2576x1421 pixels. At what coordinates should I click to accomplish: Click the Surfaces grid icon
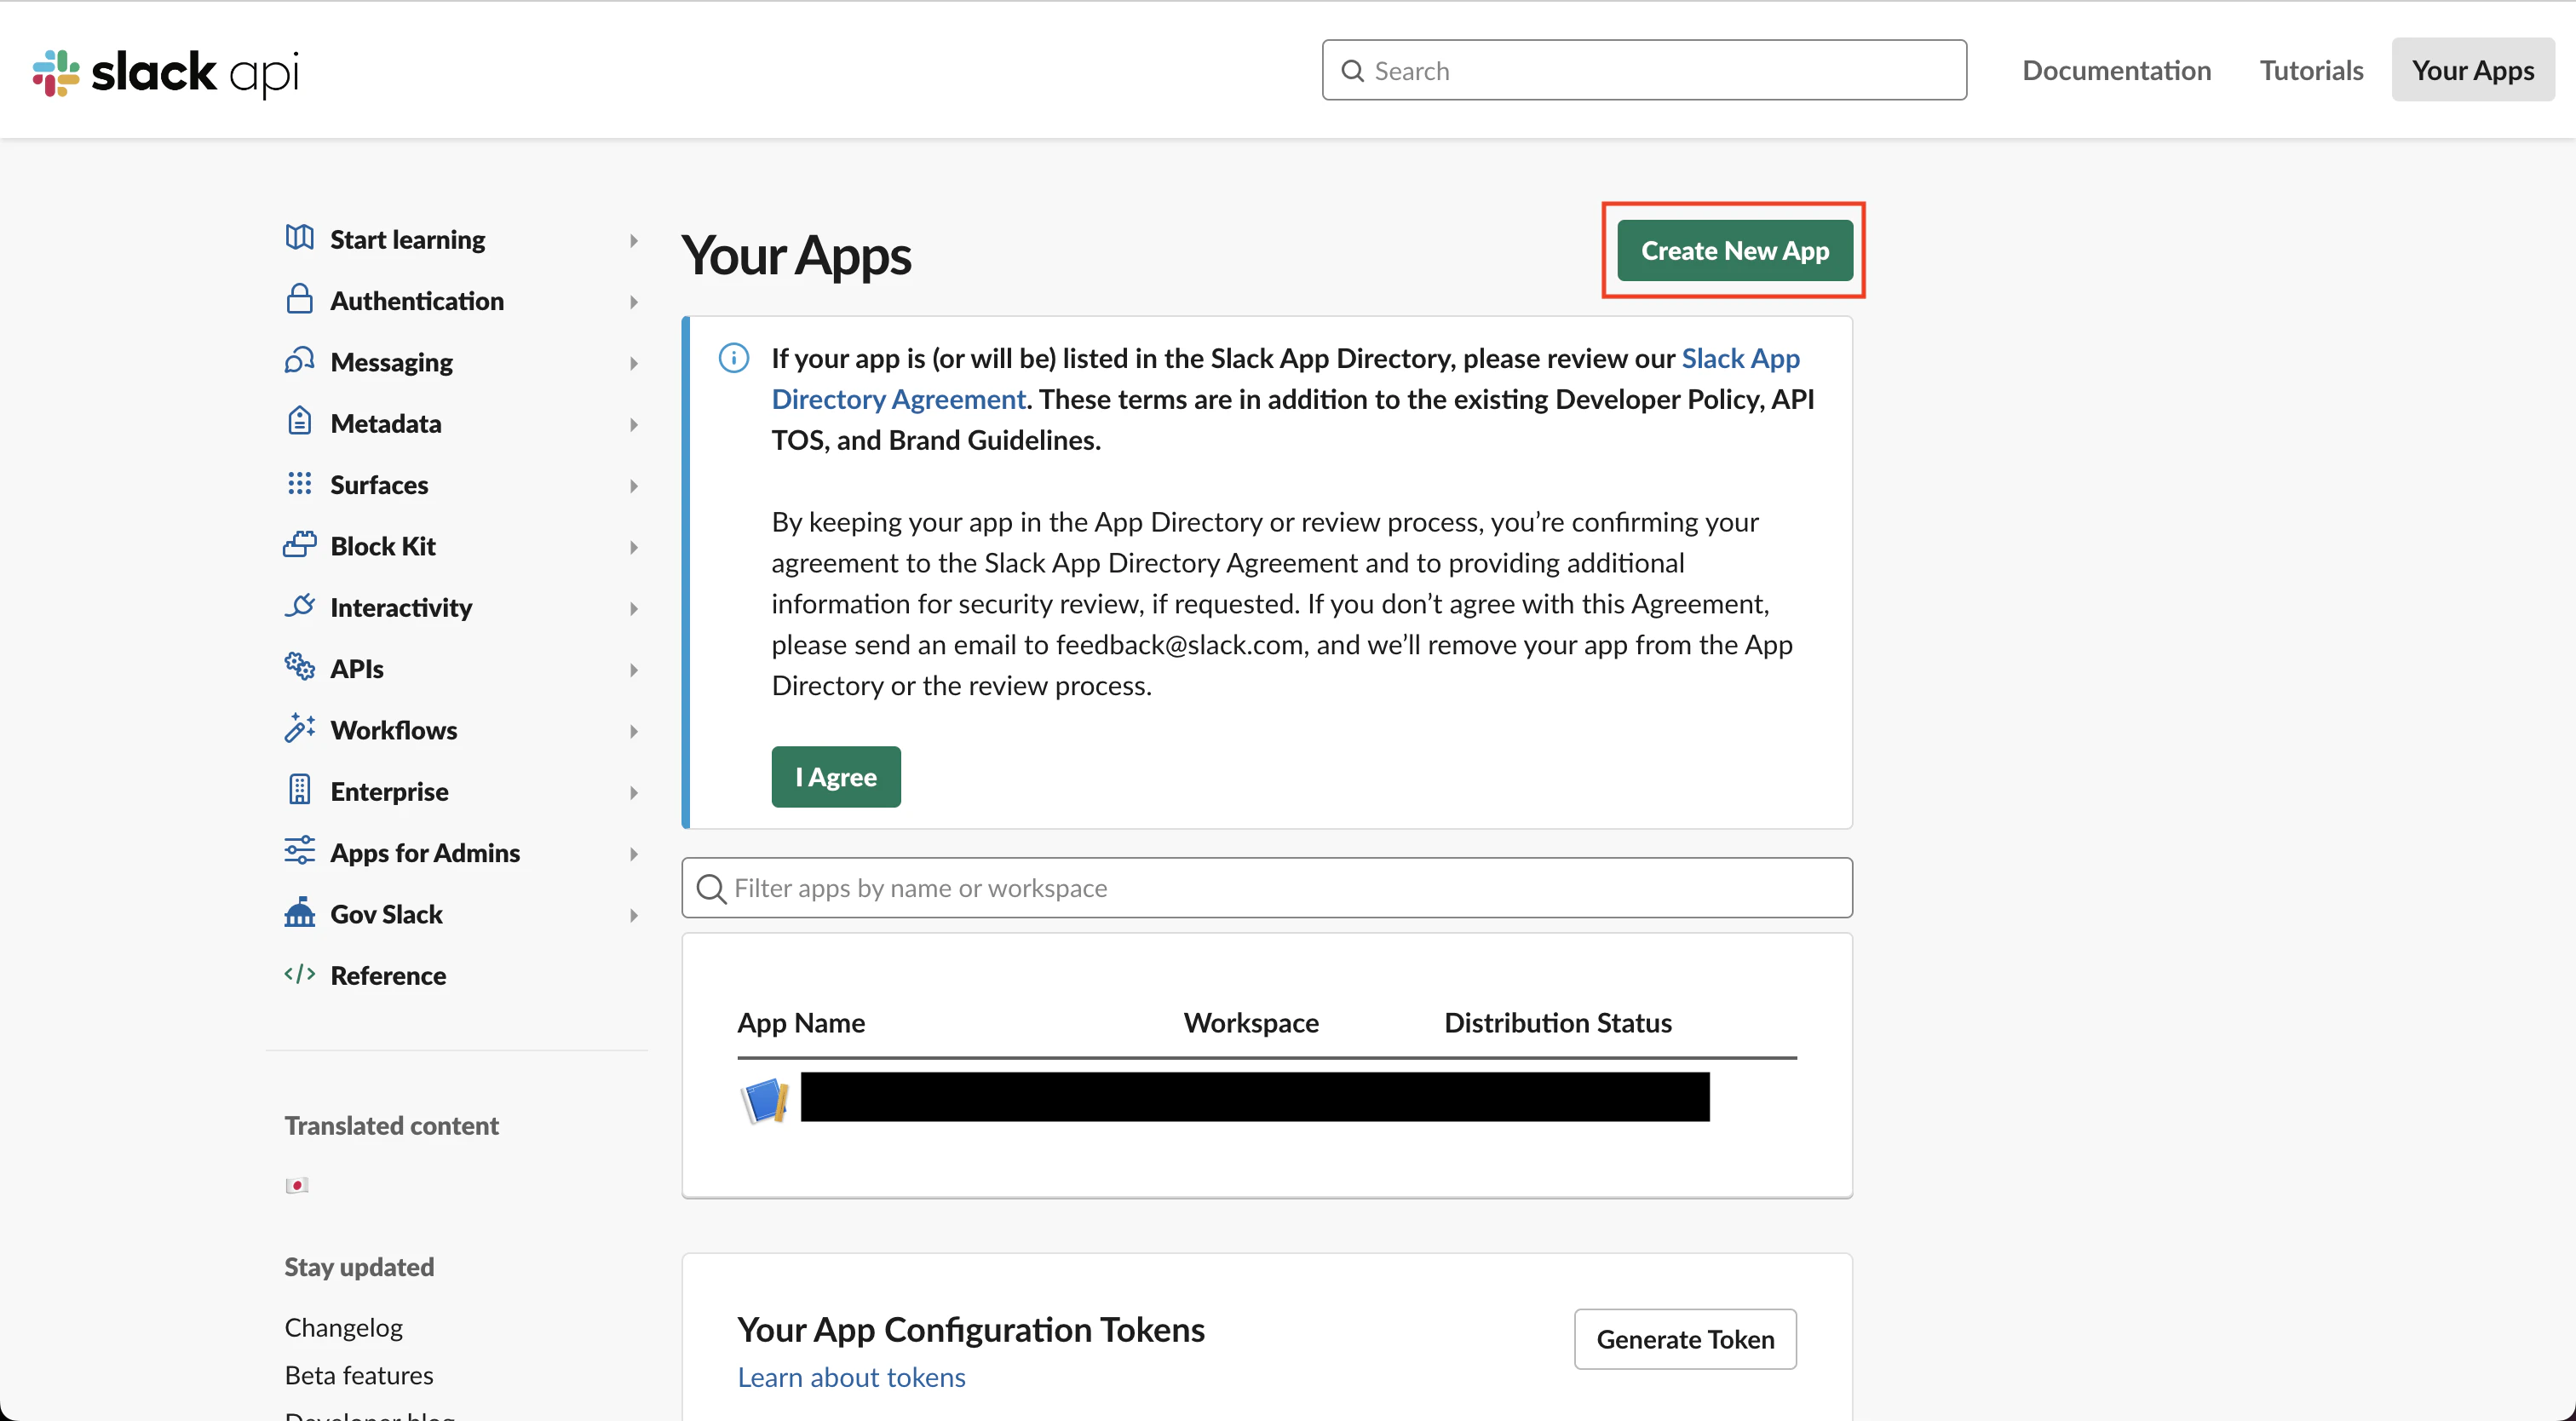(299, 483)
